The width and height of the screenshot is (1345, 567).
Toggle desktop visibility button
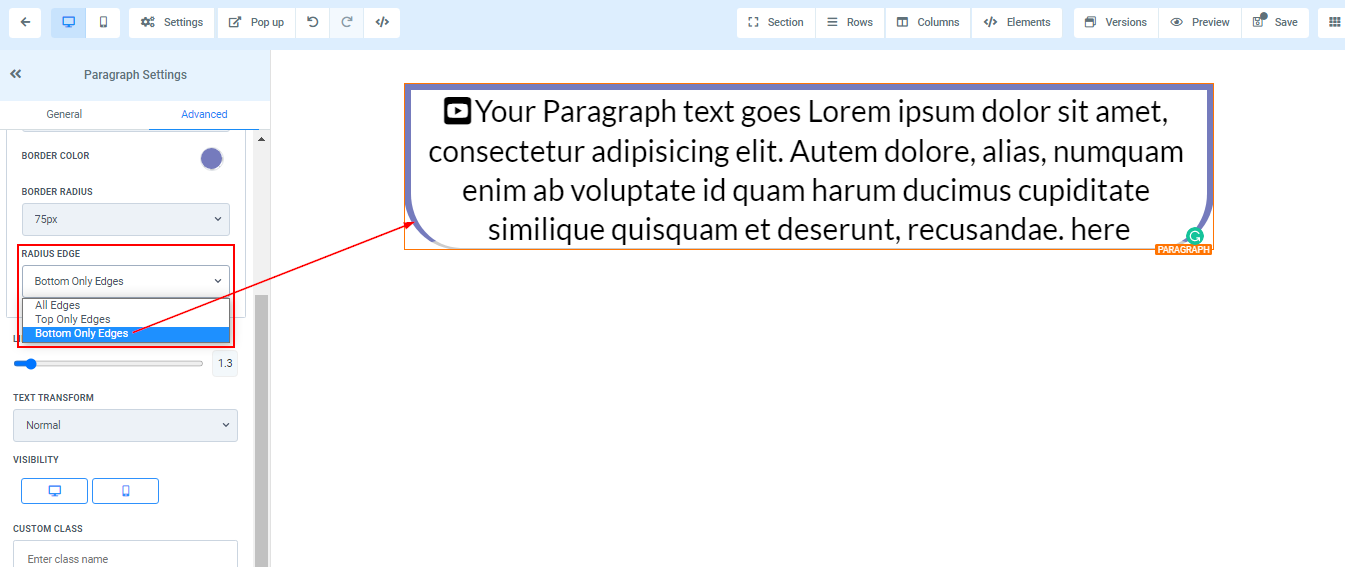pos(55,491)
